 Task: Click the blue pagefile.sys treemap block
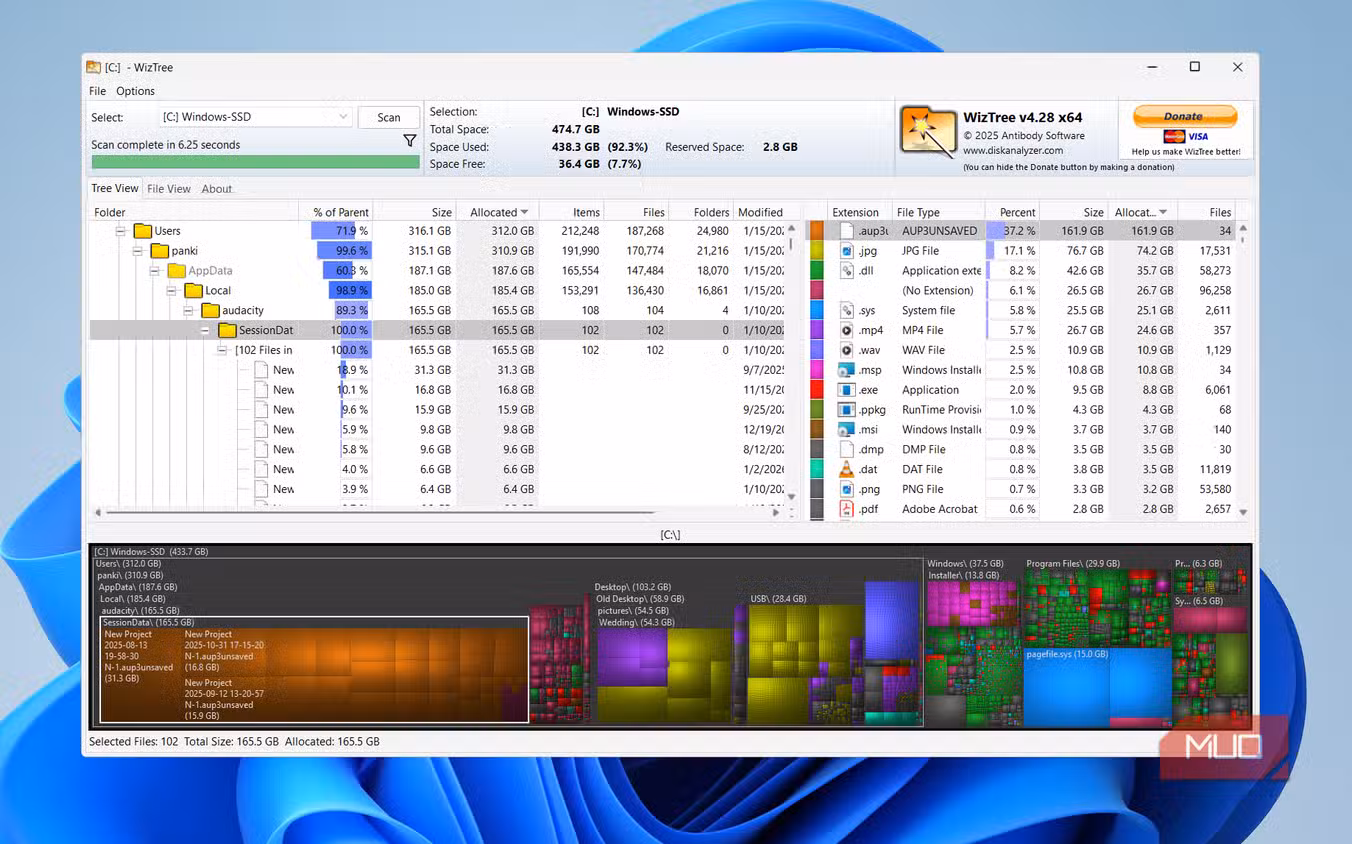point(1097,688)
